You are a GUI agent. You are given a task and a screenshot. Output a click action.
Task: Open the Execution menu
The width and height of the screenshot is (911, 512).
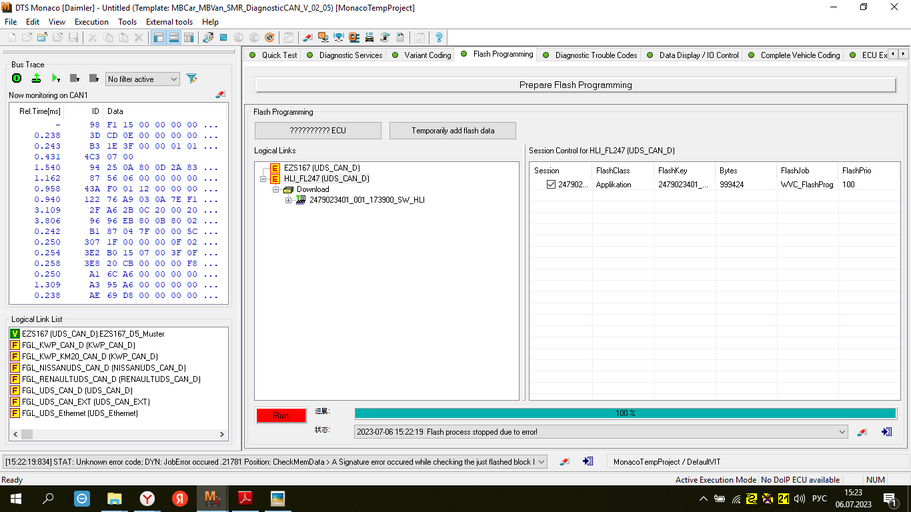tap(91, 22)
